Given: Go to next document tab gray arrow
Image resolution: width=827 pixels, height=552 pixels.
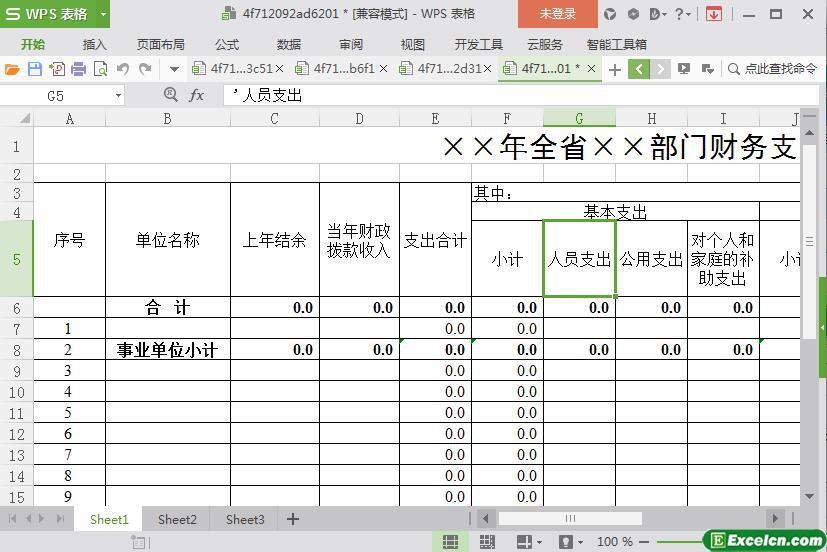Looking at the screenshot, I should pyautogui.click(x=660, y=69).
